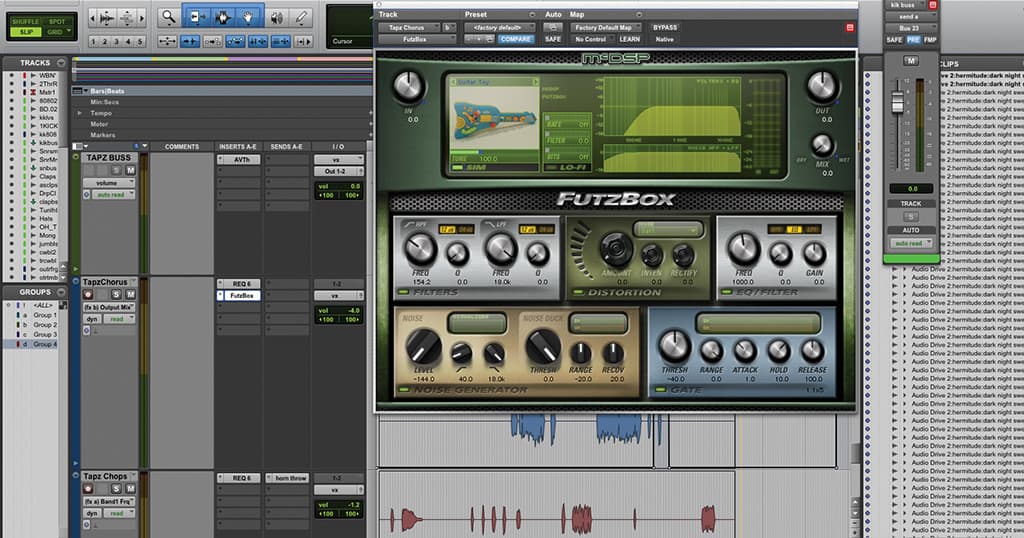Screen dimensions: 1024x538
Task: Click the MIX dry/wet knob
Action: pyautogui.click(x=822, y=145)
